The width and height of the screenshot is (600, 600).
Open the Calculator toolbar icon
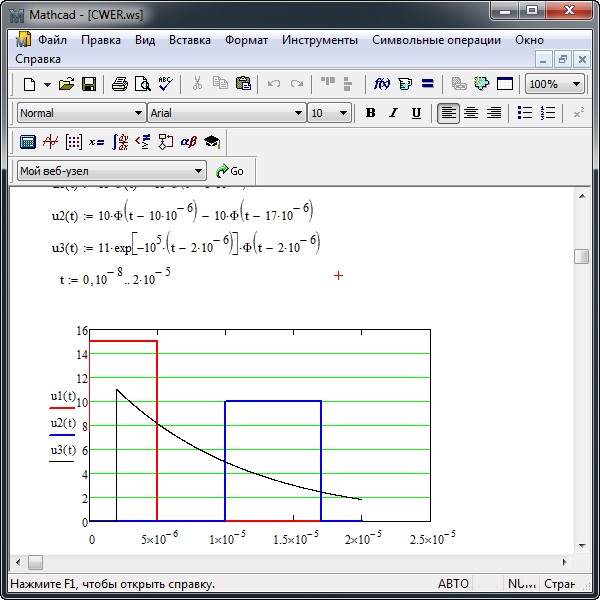tap(28, 142)
